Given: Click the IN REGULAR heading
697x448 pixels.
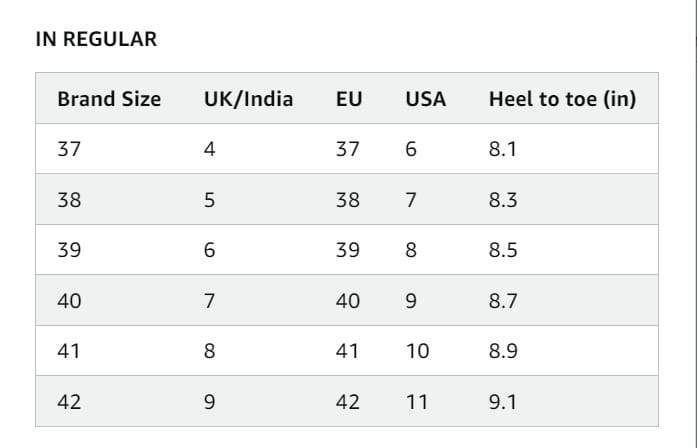Looking at the screenshot, I should (96, 40).
